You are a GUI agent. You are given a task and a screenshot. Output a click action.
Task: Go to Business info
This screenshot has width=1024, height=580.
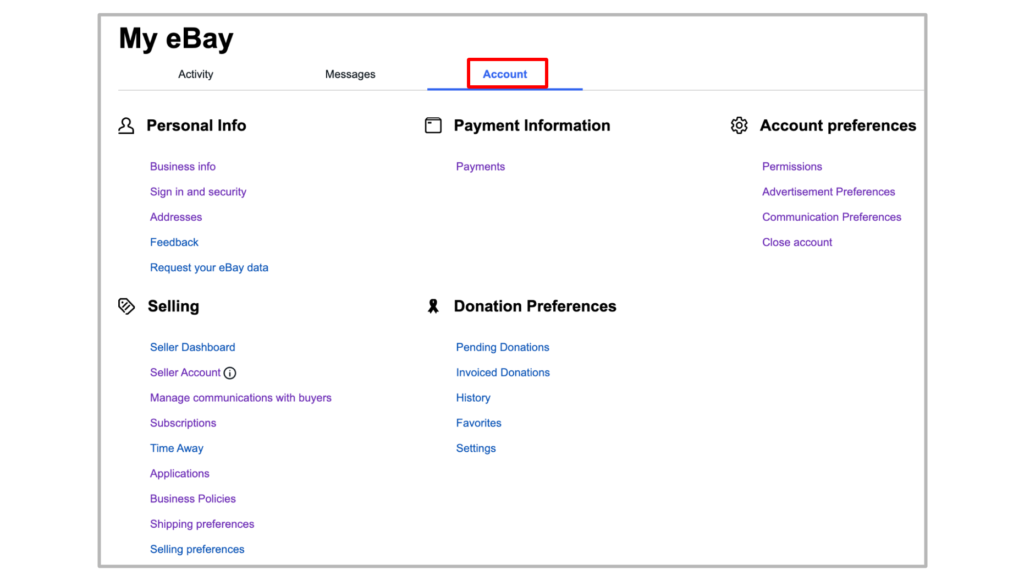tap(183, 167)
